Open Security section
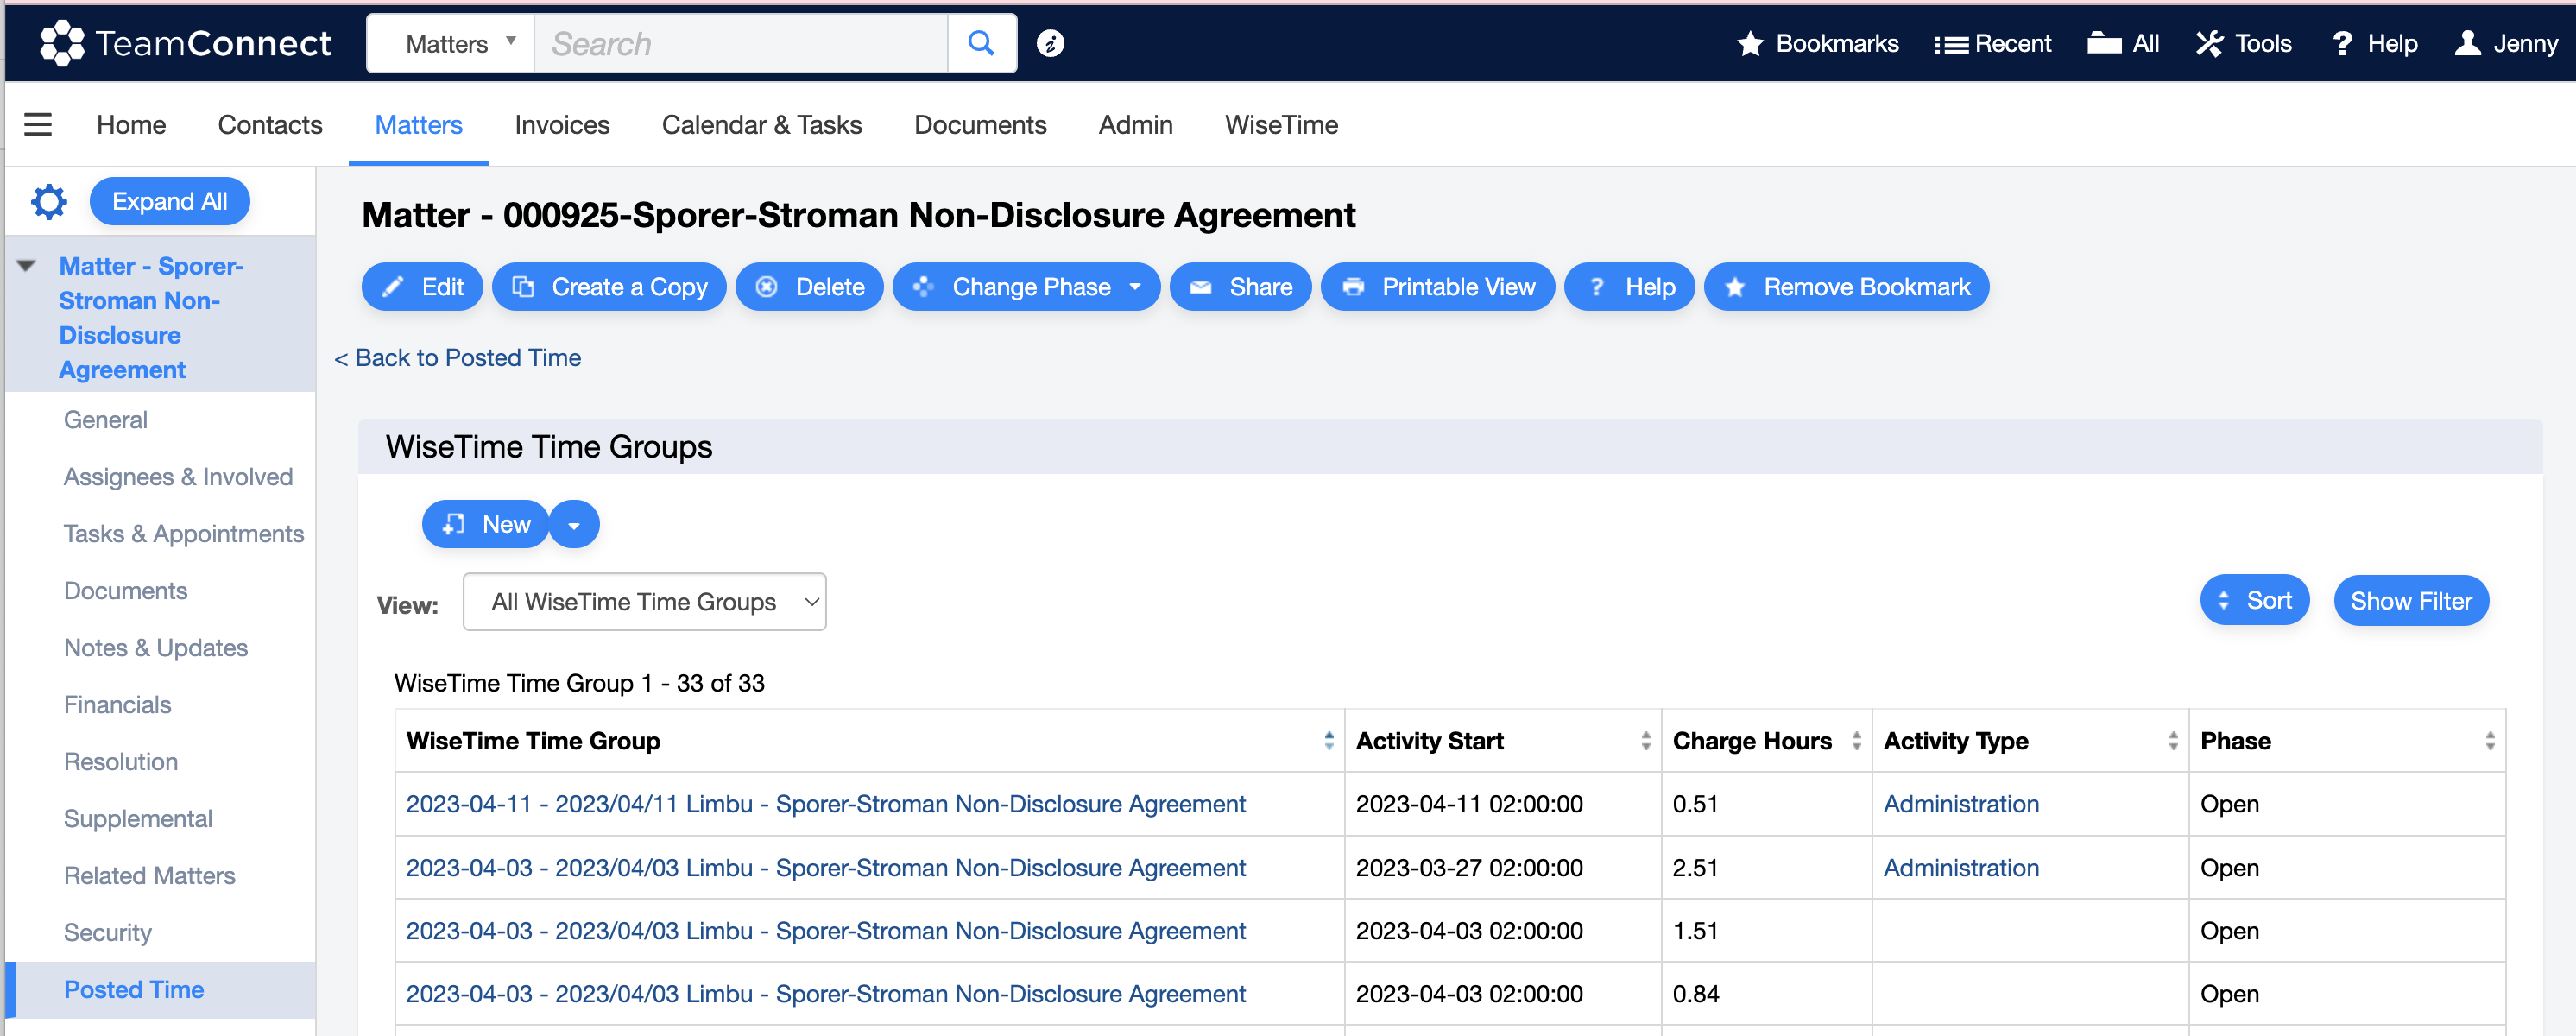The image size is (2576, 1036). click(x=107, y=933)
